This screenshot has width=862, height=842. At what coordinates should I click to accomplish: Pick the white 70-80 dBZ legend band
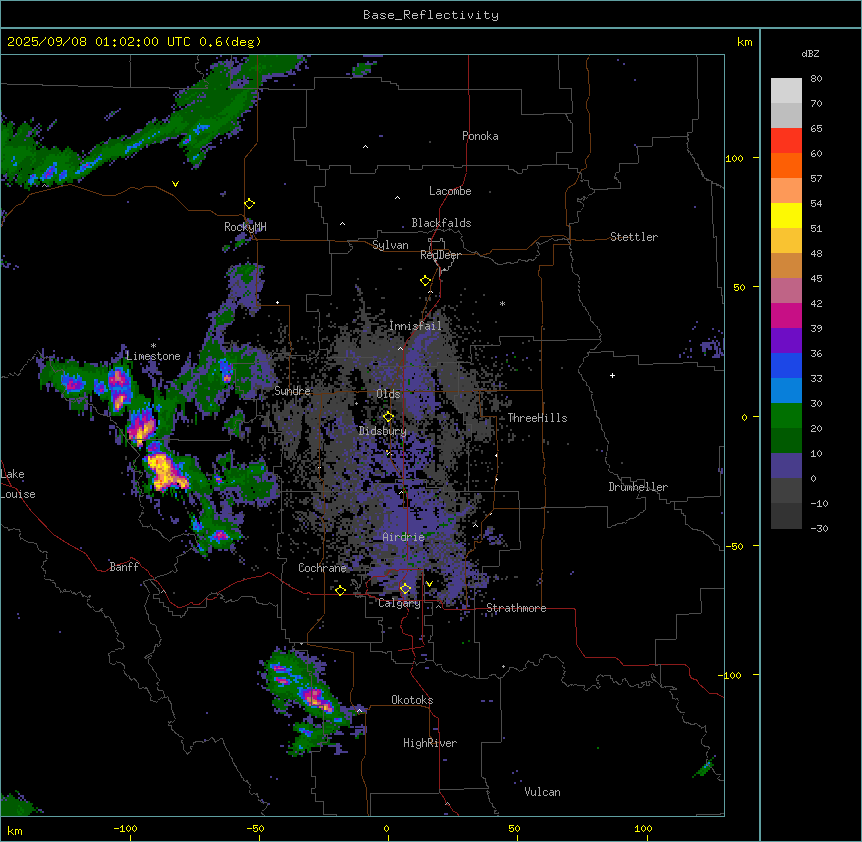click(786, 91)
